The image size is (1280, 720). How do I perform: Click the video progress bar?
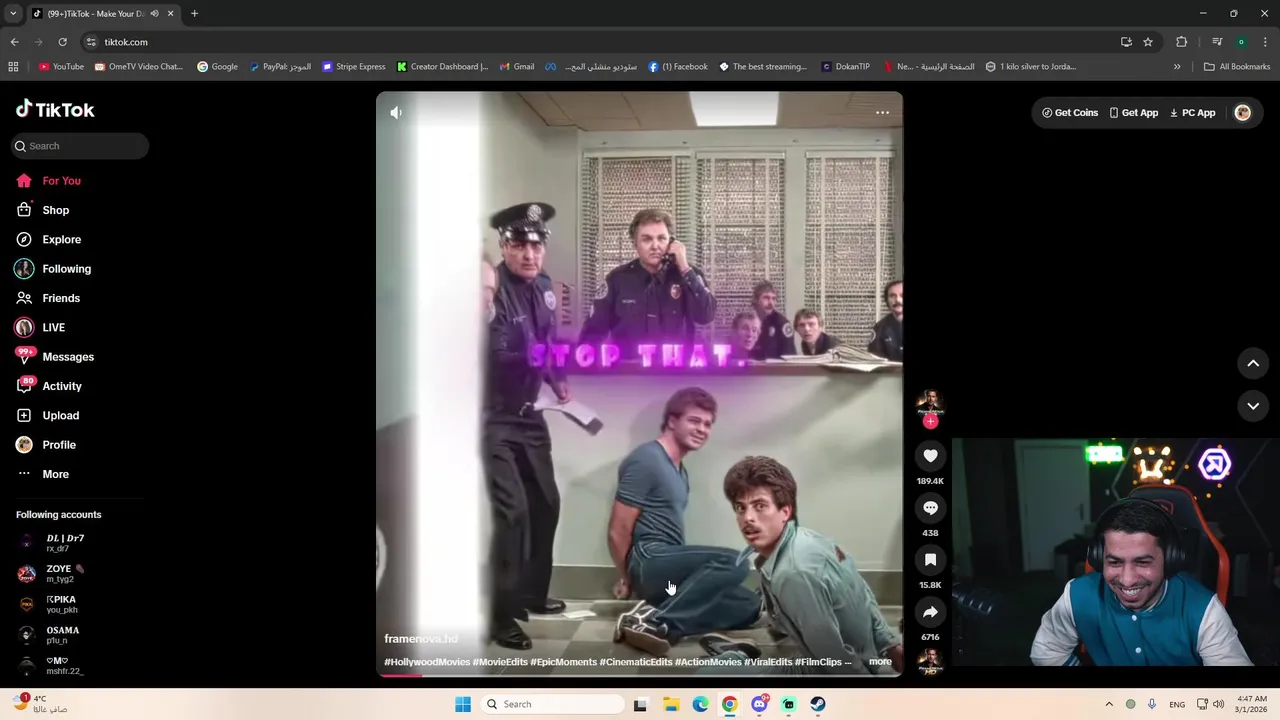pos(639,675)
